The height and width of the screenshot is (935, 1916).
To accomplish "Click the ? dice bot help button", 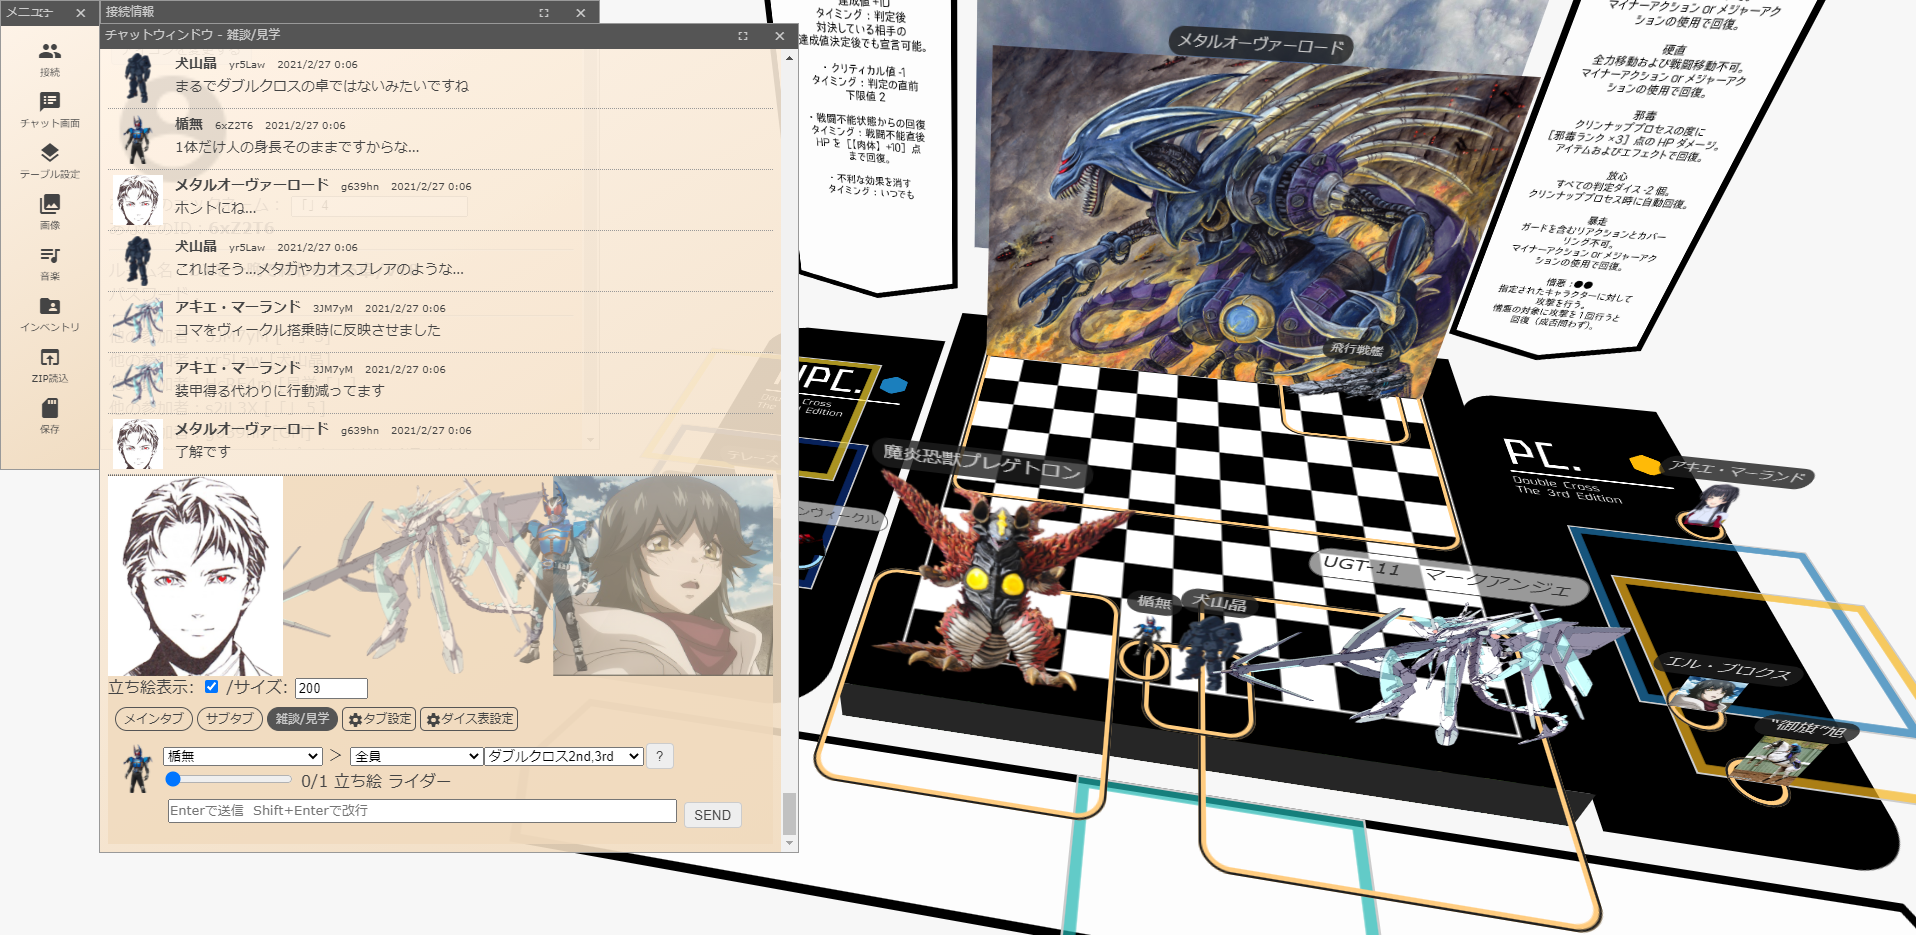I will click(659, 756).
